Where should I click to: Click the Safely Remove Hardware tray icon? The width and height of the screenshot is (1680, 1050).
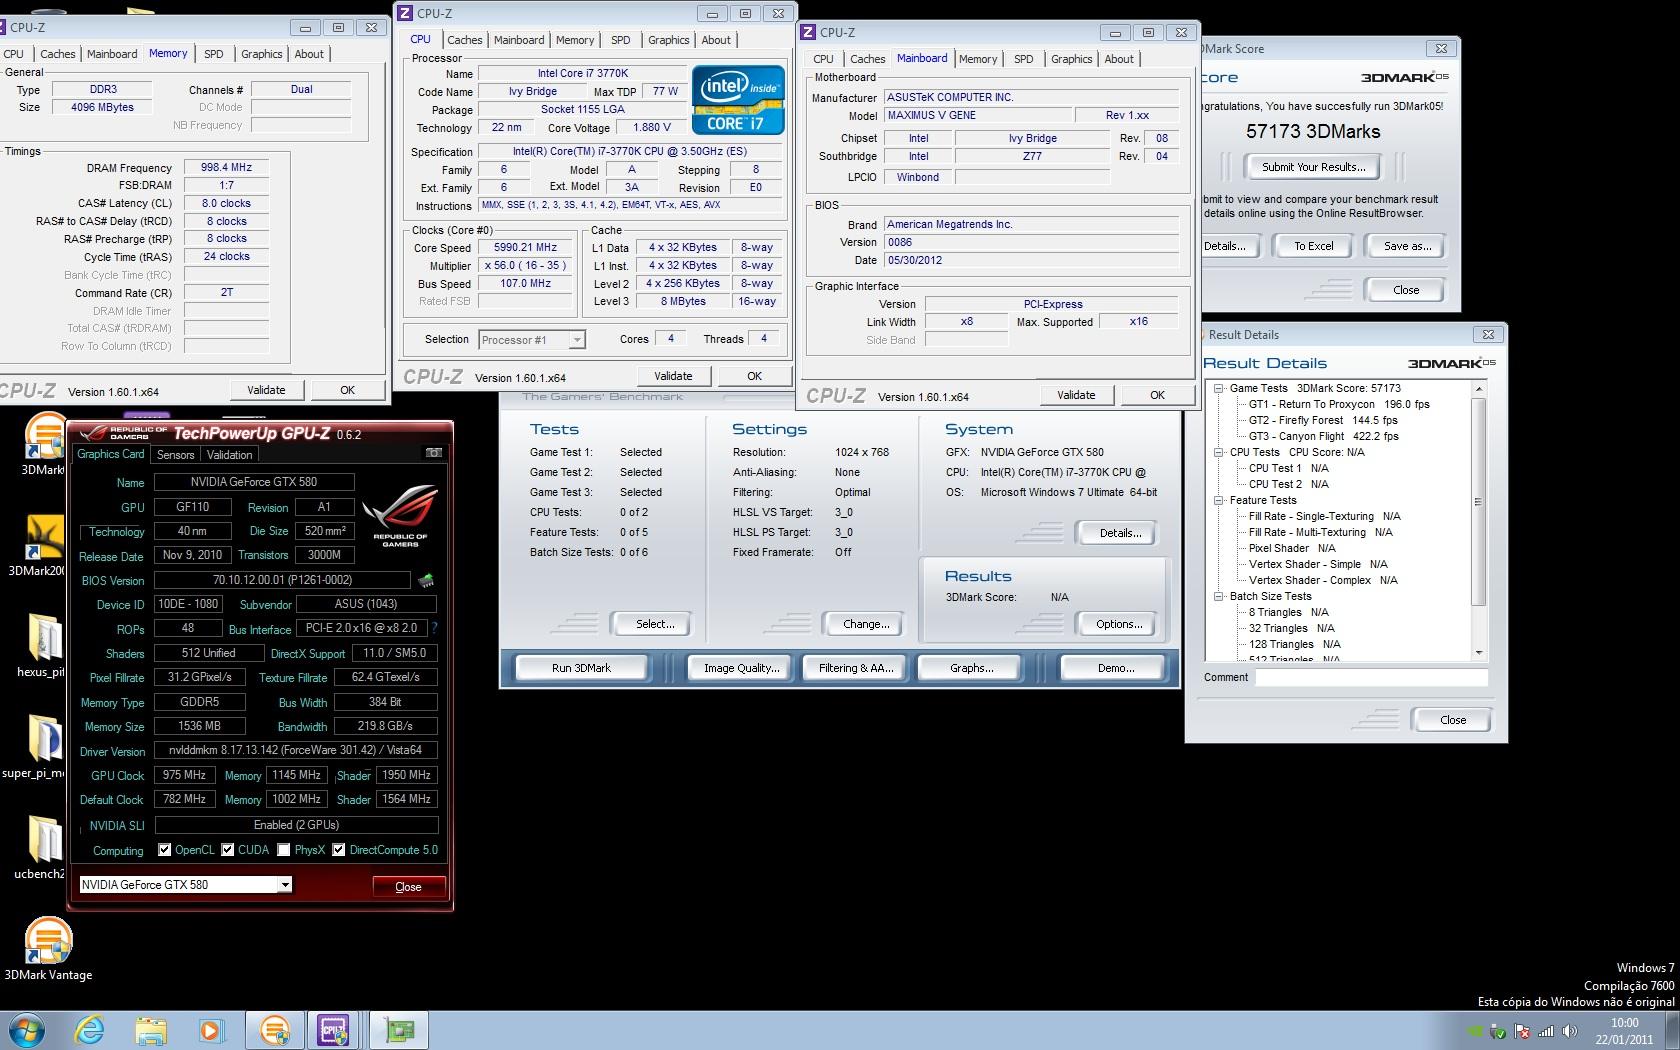[1498, 1031]
